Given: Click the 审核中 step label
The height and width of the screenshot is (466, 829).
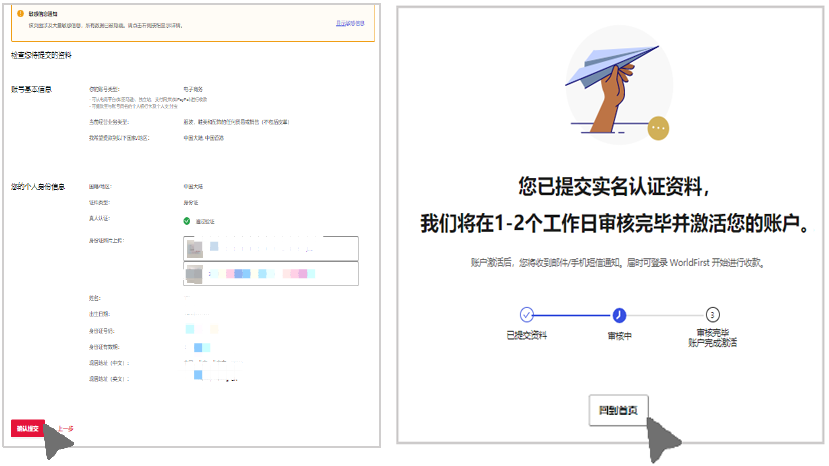Looking at the screenshot, I should coord(619,336).
